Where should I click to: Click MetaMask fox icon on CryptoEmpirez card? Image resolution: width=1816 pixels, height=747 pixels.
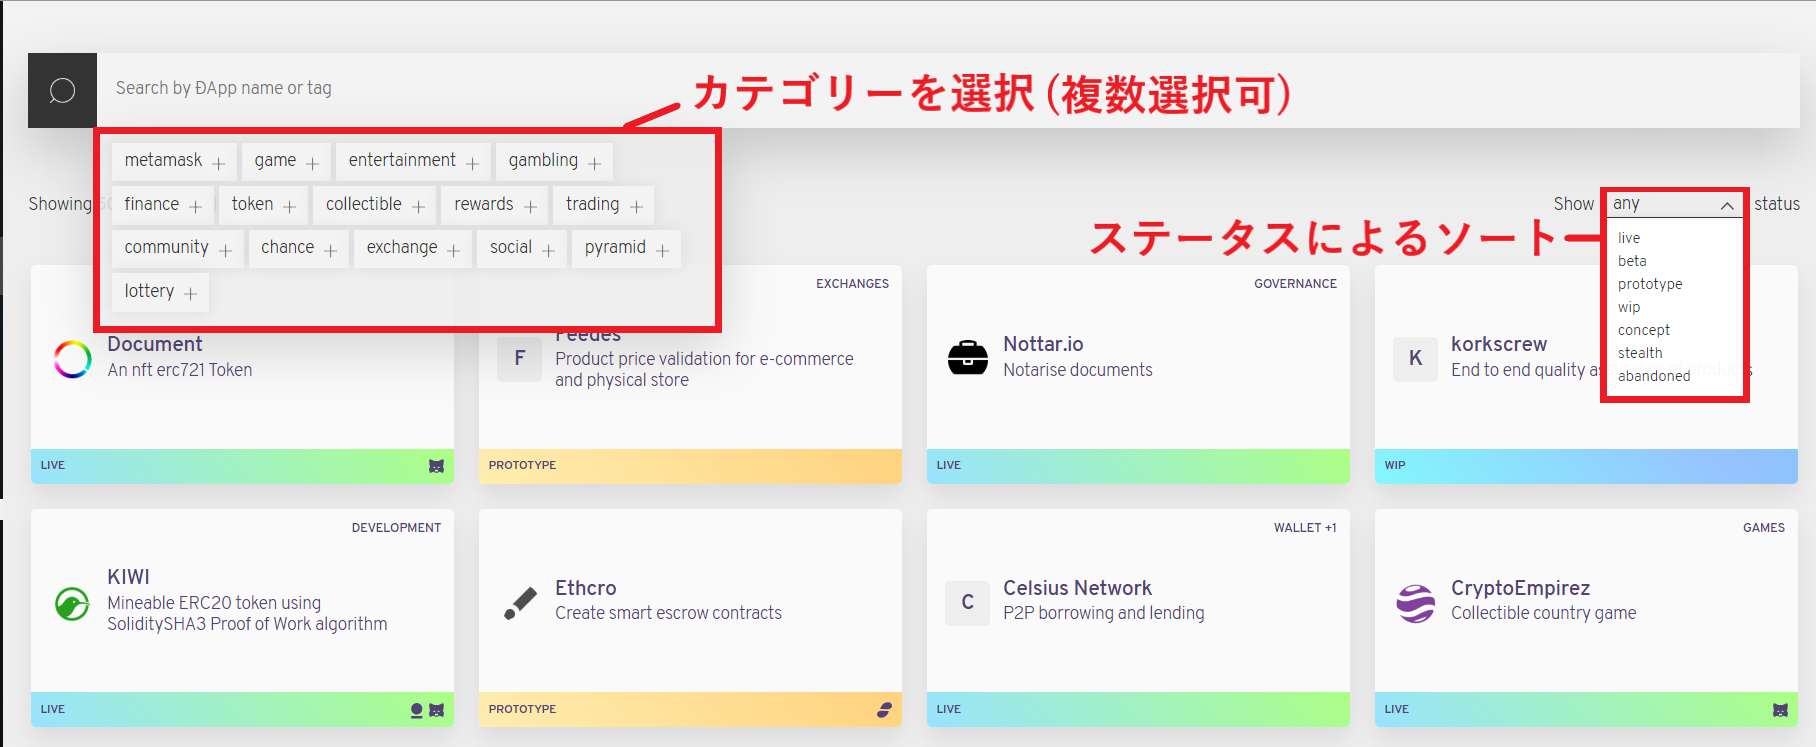tap(1781, 710)
